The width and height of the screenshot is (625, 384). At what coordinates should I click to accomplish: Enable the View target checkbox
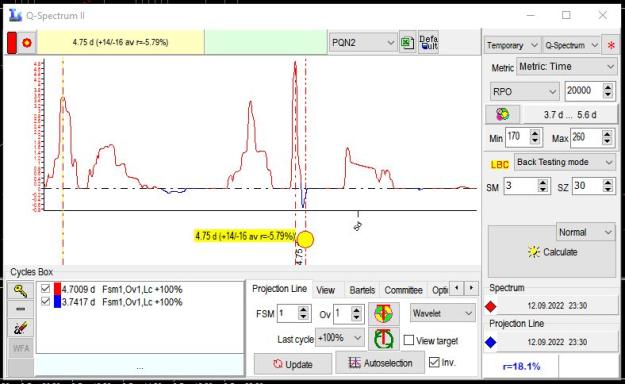pos(409,340)
